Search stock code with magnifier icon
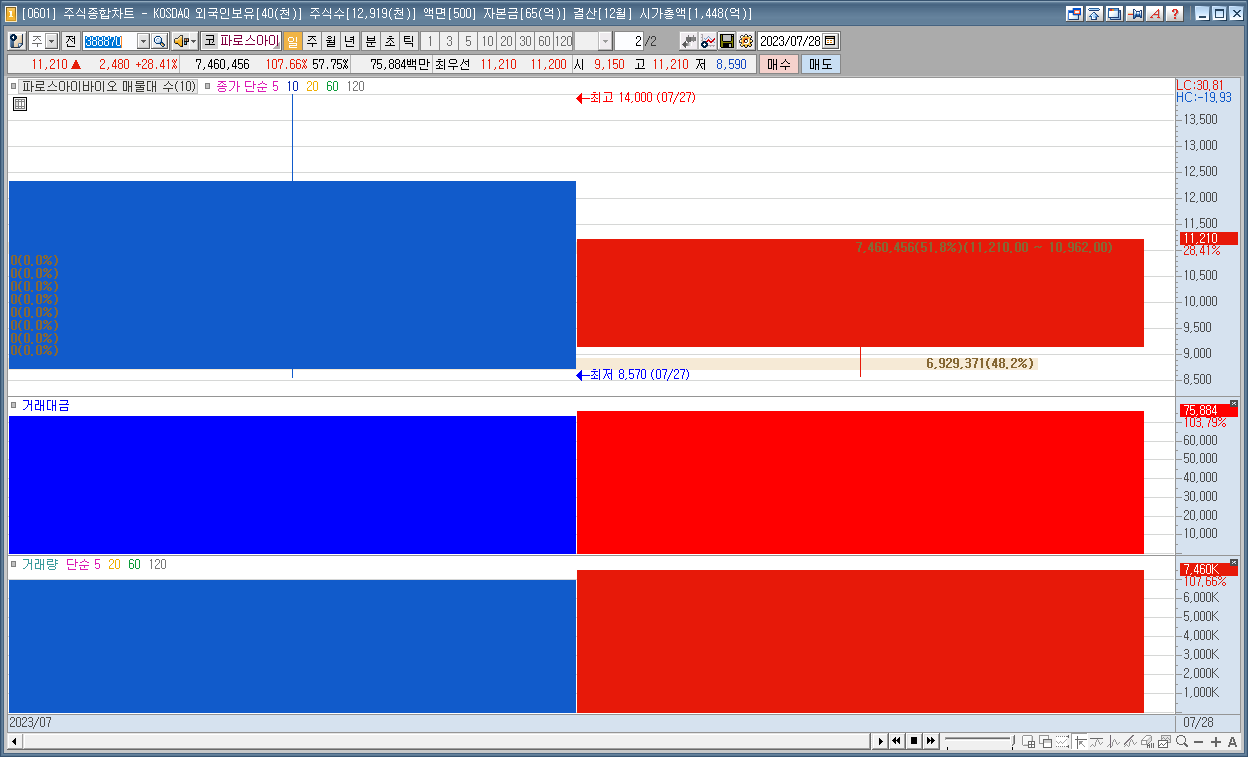Screen dimensions: 1248x757 tap(159, 41)
